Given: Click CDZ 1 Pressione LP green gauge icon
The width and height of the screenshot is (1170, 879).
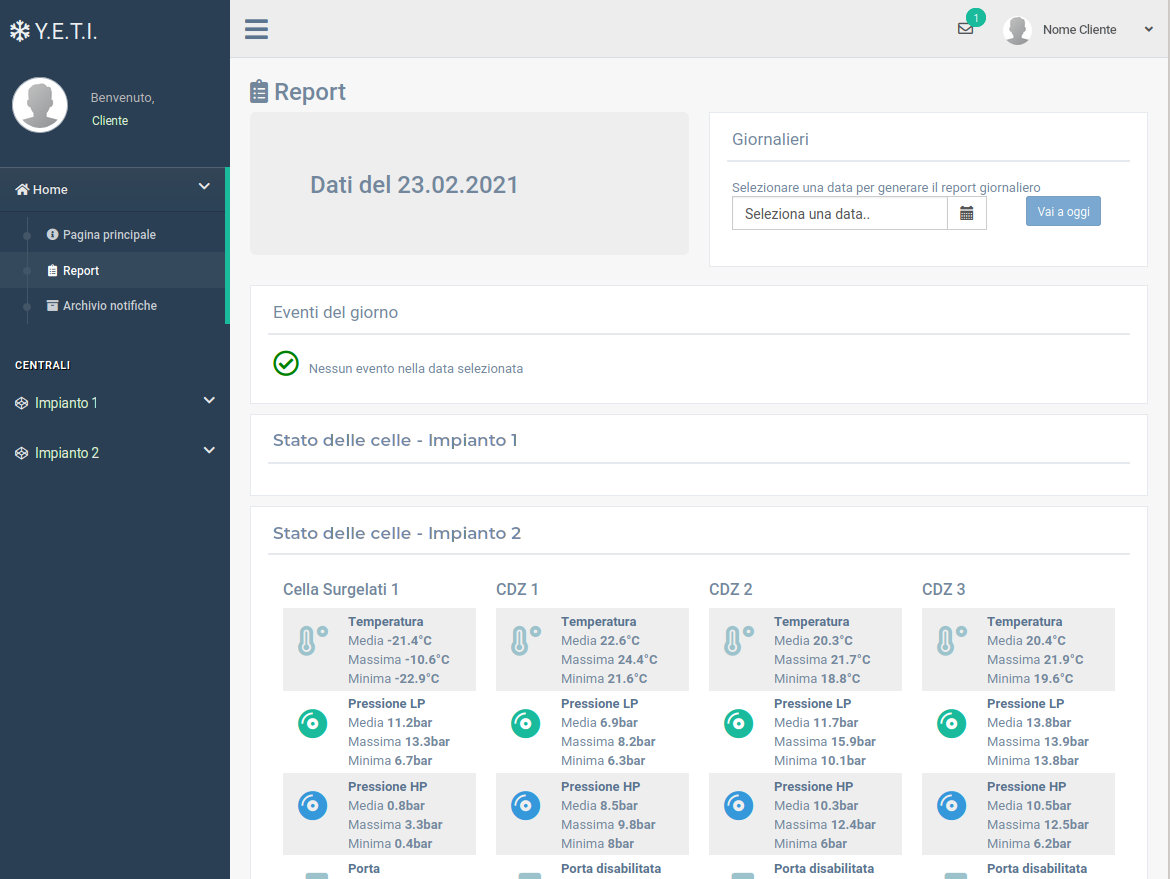Looking at the screenshot, I should tap(525, 723).
